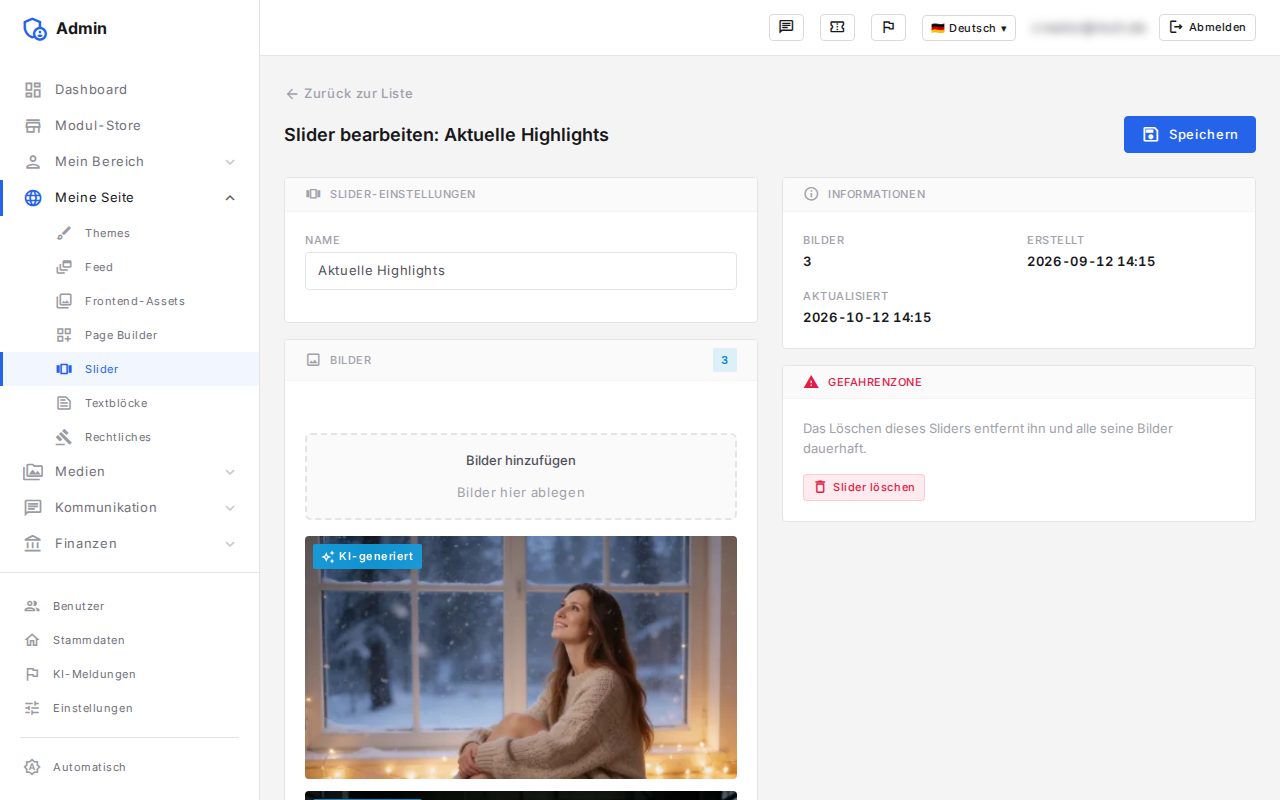Expand the Medien section
The image size is (1280, 800).
(130, 472)
